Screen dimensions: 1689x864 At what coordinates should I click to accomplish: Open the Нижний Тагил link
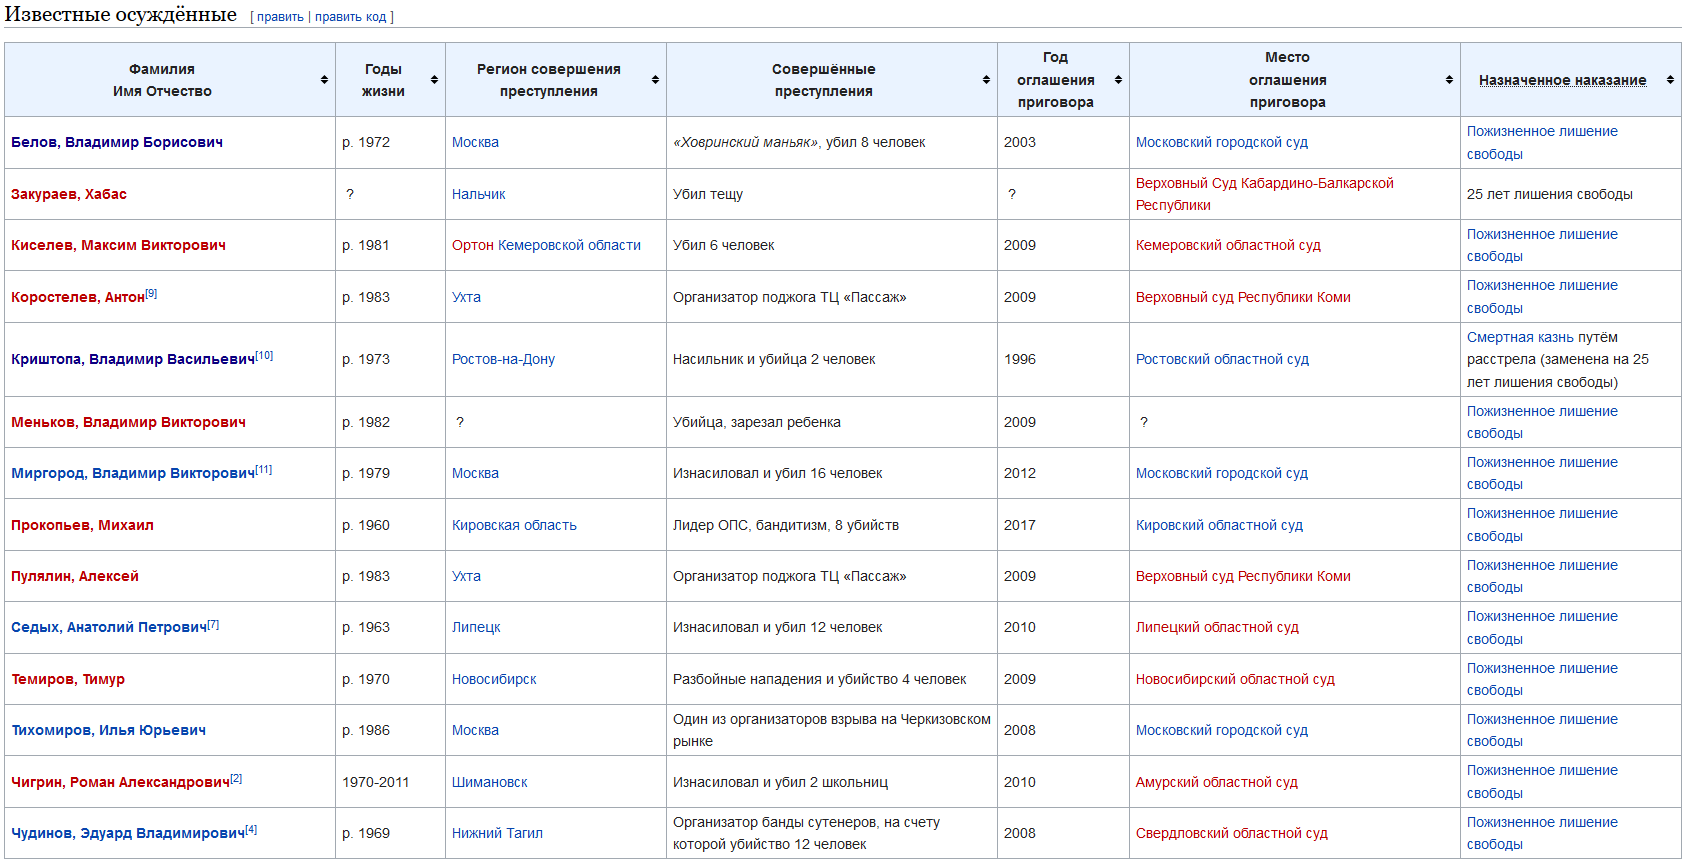click(x=497, y=833)
